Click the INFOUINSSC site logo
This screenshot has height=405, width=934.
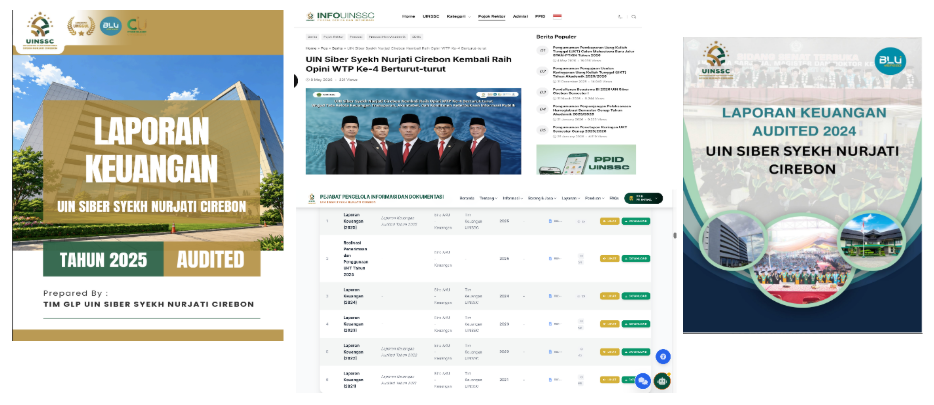point(341,17)
